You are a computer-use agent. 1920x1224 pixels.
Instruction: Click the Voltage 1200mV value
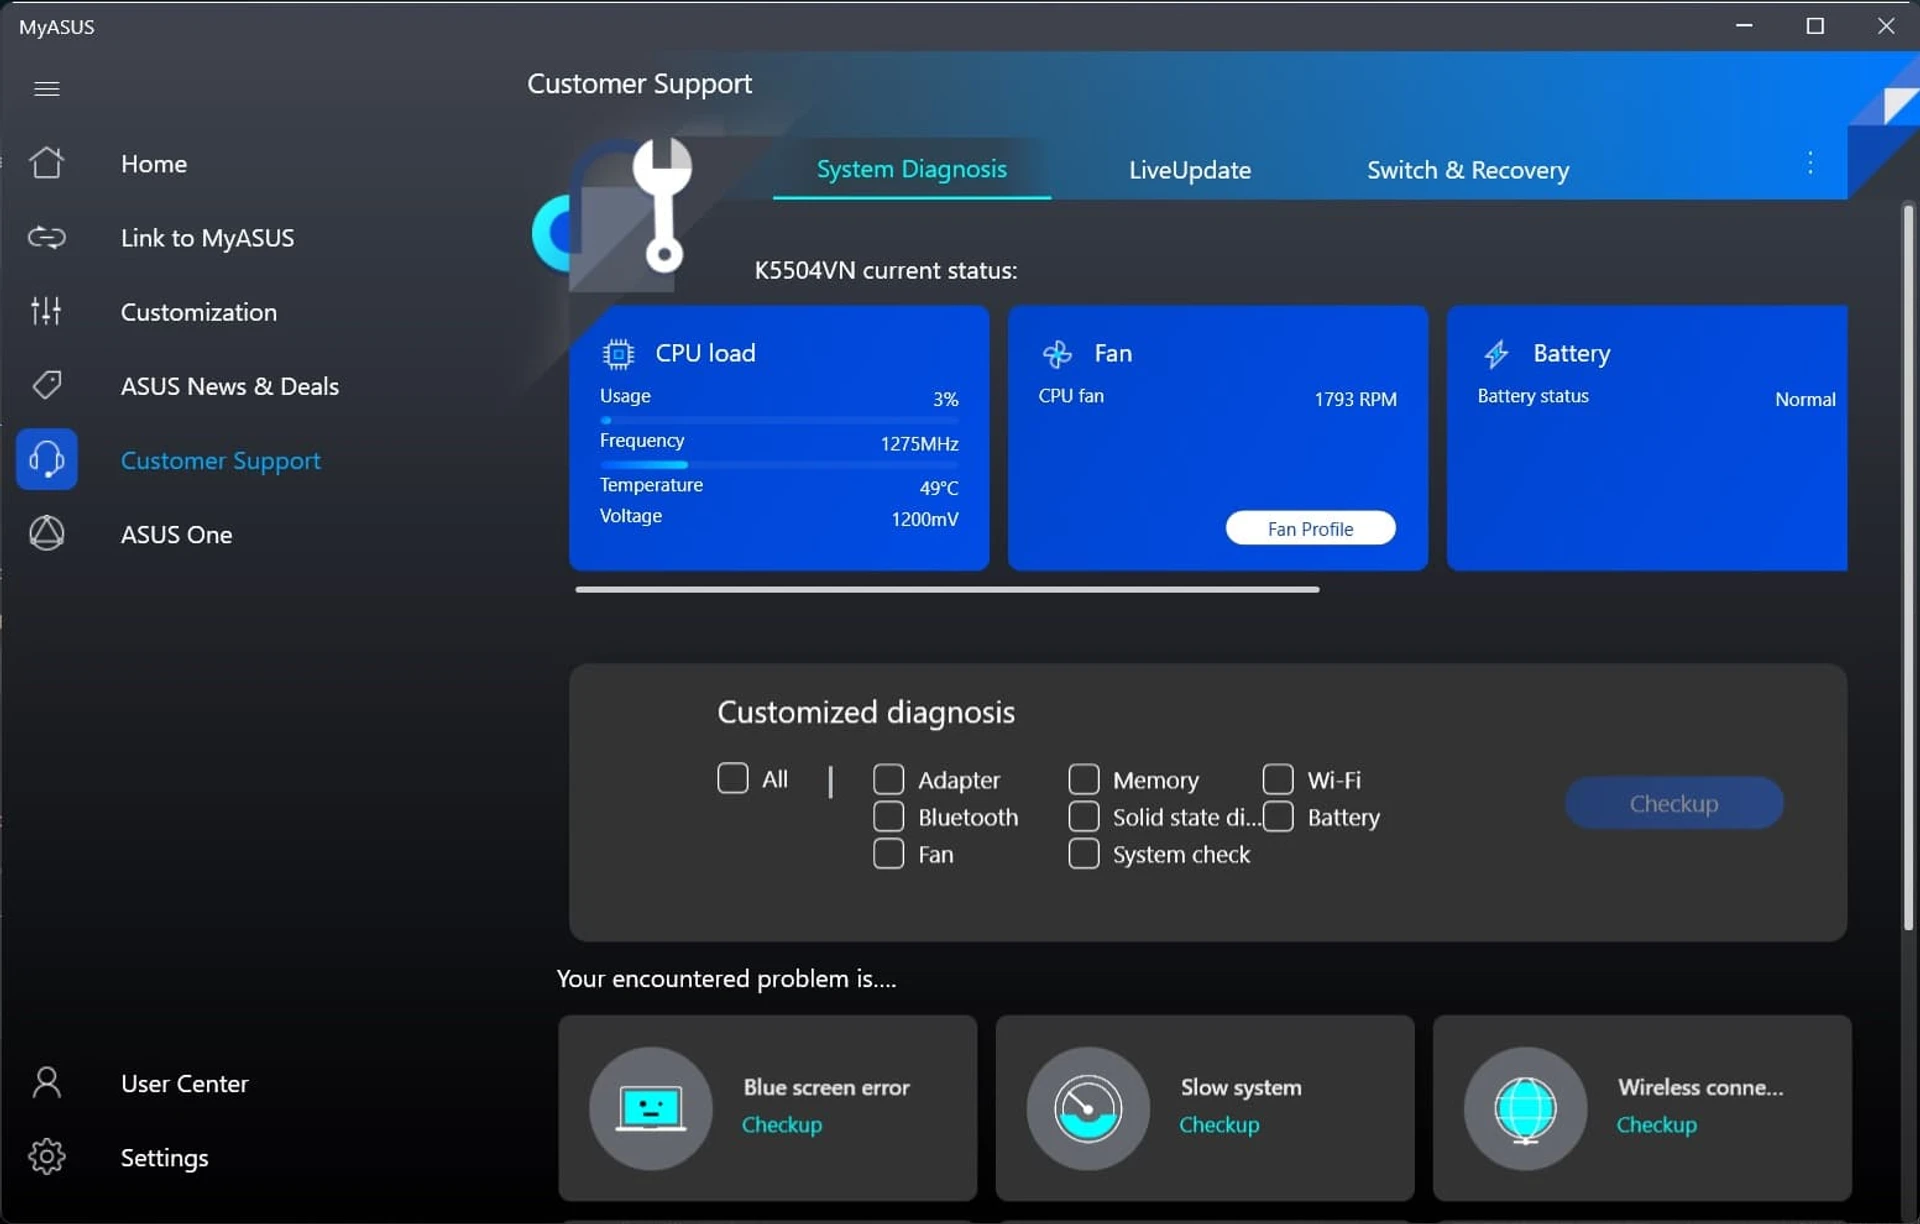[924, 519]
